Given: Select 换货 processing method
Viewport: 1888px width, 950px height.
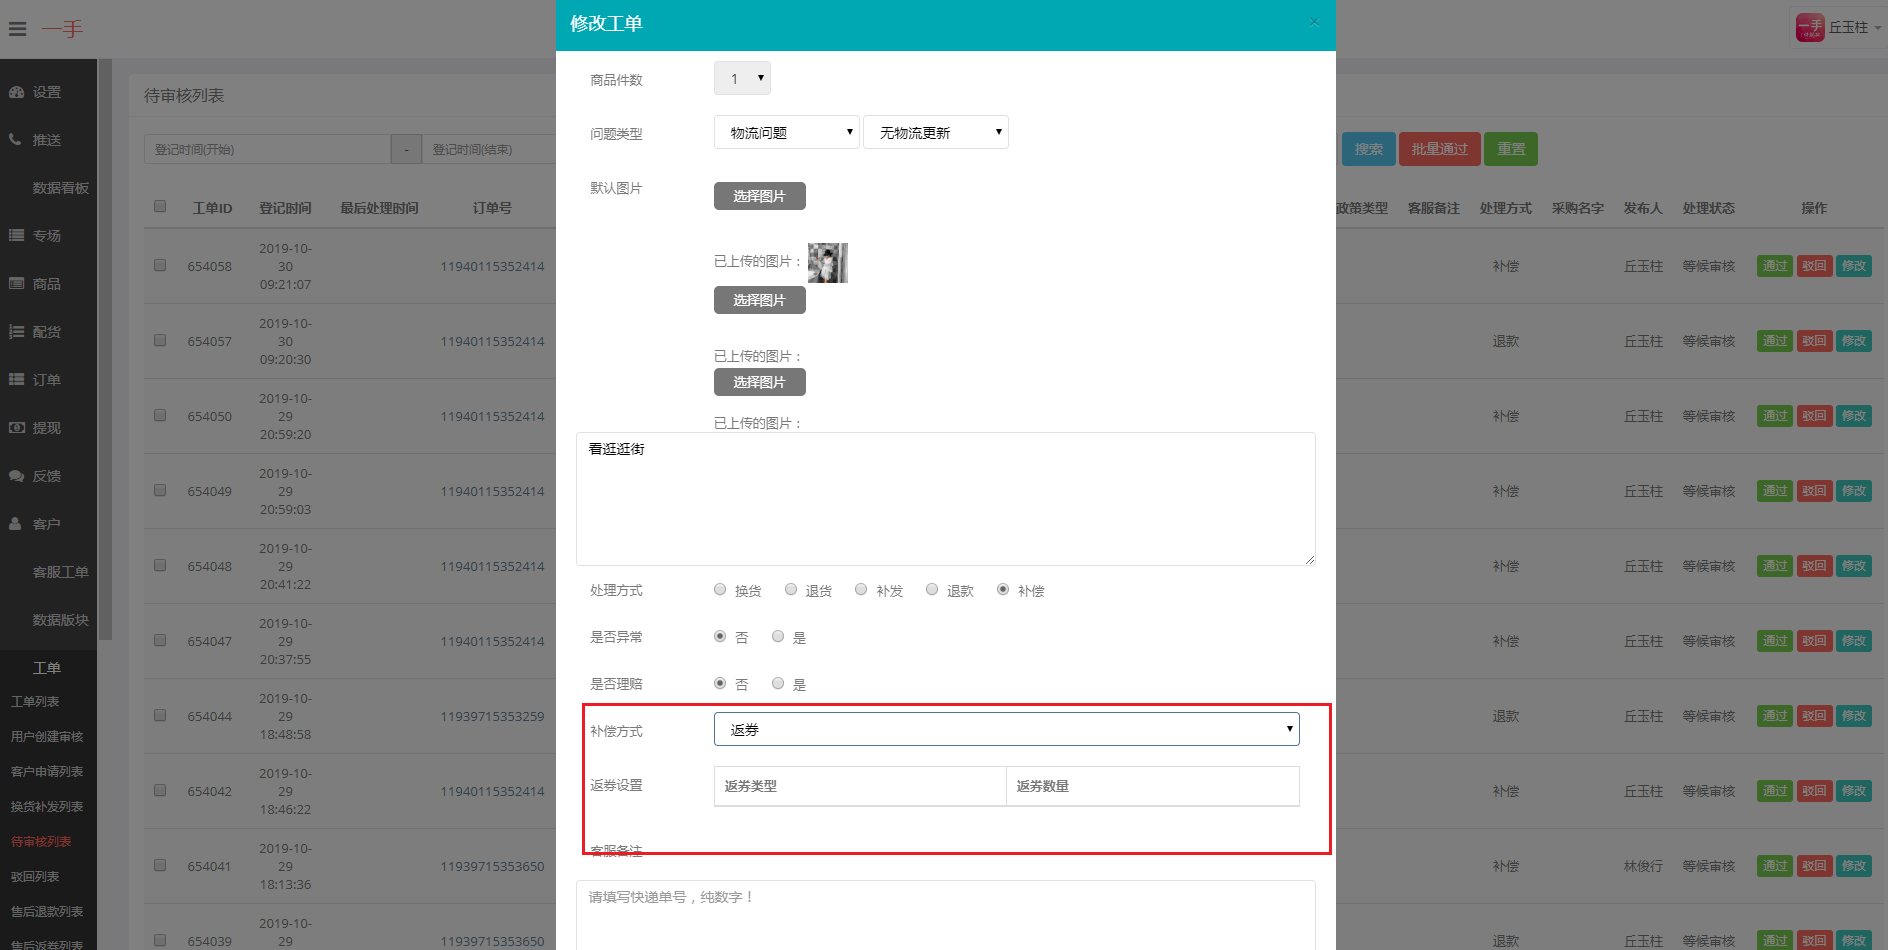Looking at the screenshot, I should click(720, 590).
